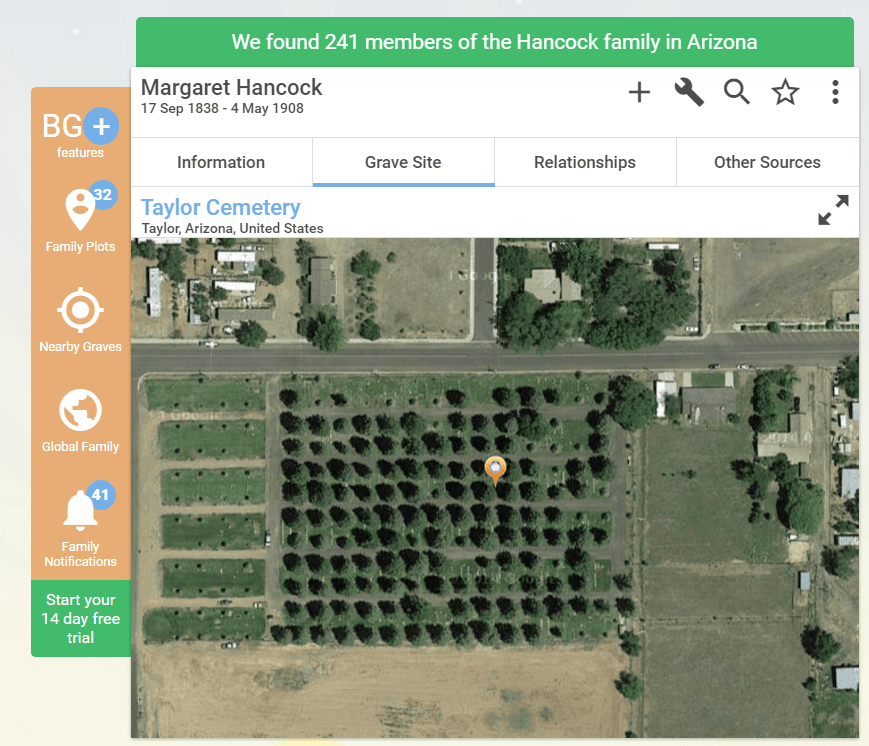The image size is (869, 746).
Task: Open the wrench edit tools icon
Action: coord(688,92)
